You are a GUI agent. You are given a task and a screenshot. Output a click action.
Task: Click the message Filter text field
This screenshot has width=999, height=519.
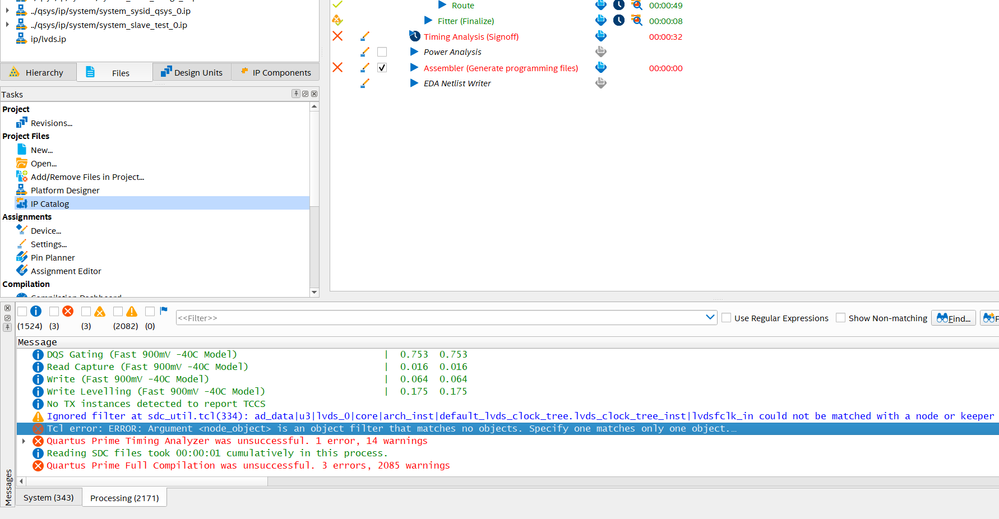tap(438, 318)
